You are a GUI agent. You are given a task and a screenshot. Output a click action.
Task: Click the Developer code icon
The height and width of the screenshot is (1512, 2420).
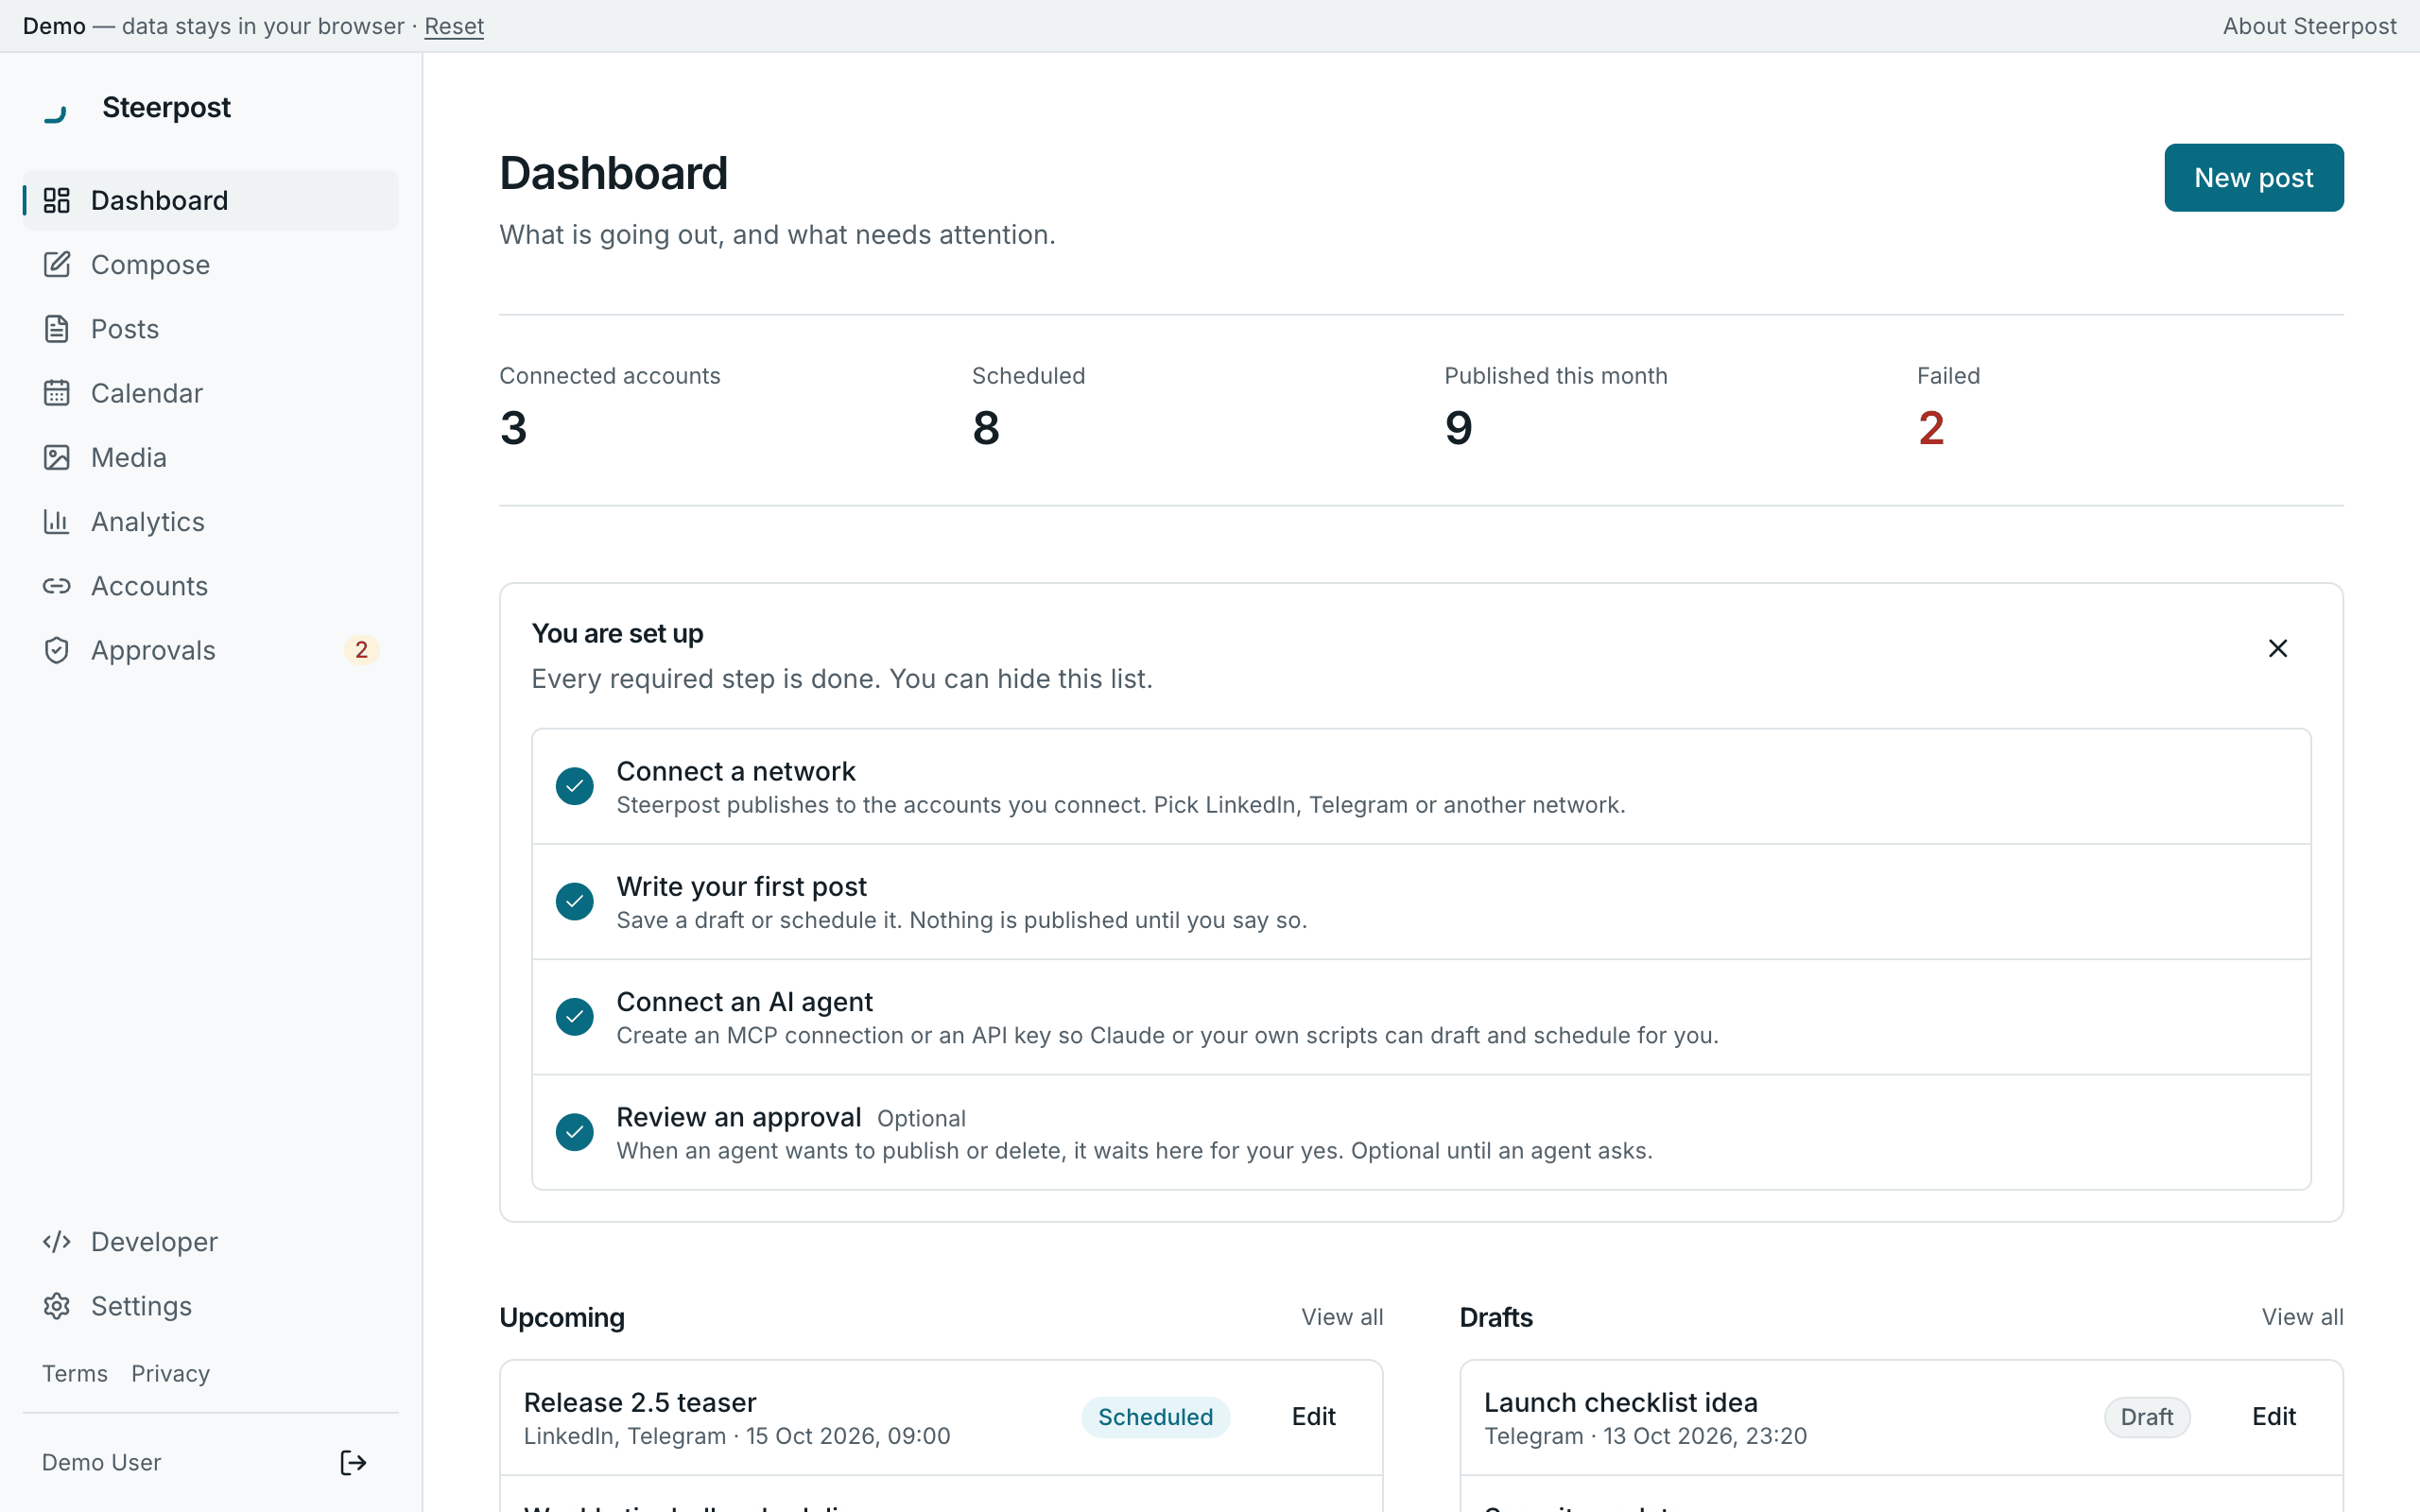(57, 1241)
